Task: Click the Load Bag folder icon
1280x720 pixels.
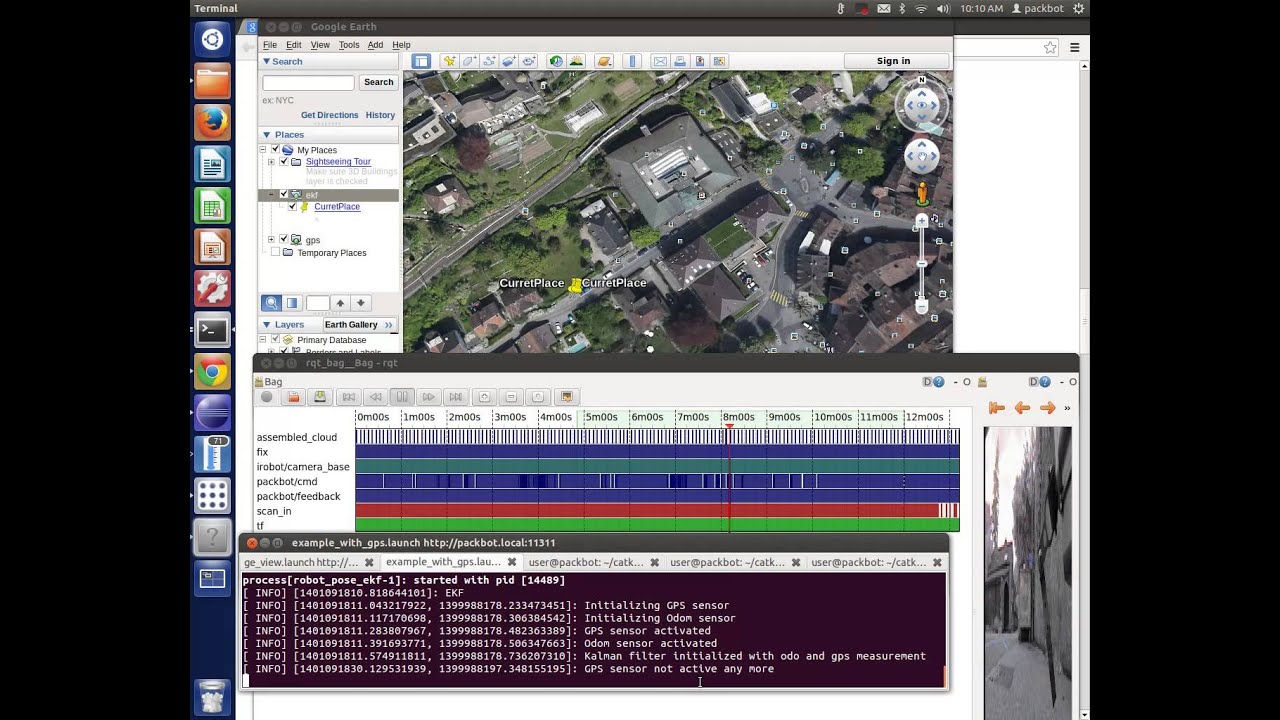Action: click(x=293, y=397)
